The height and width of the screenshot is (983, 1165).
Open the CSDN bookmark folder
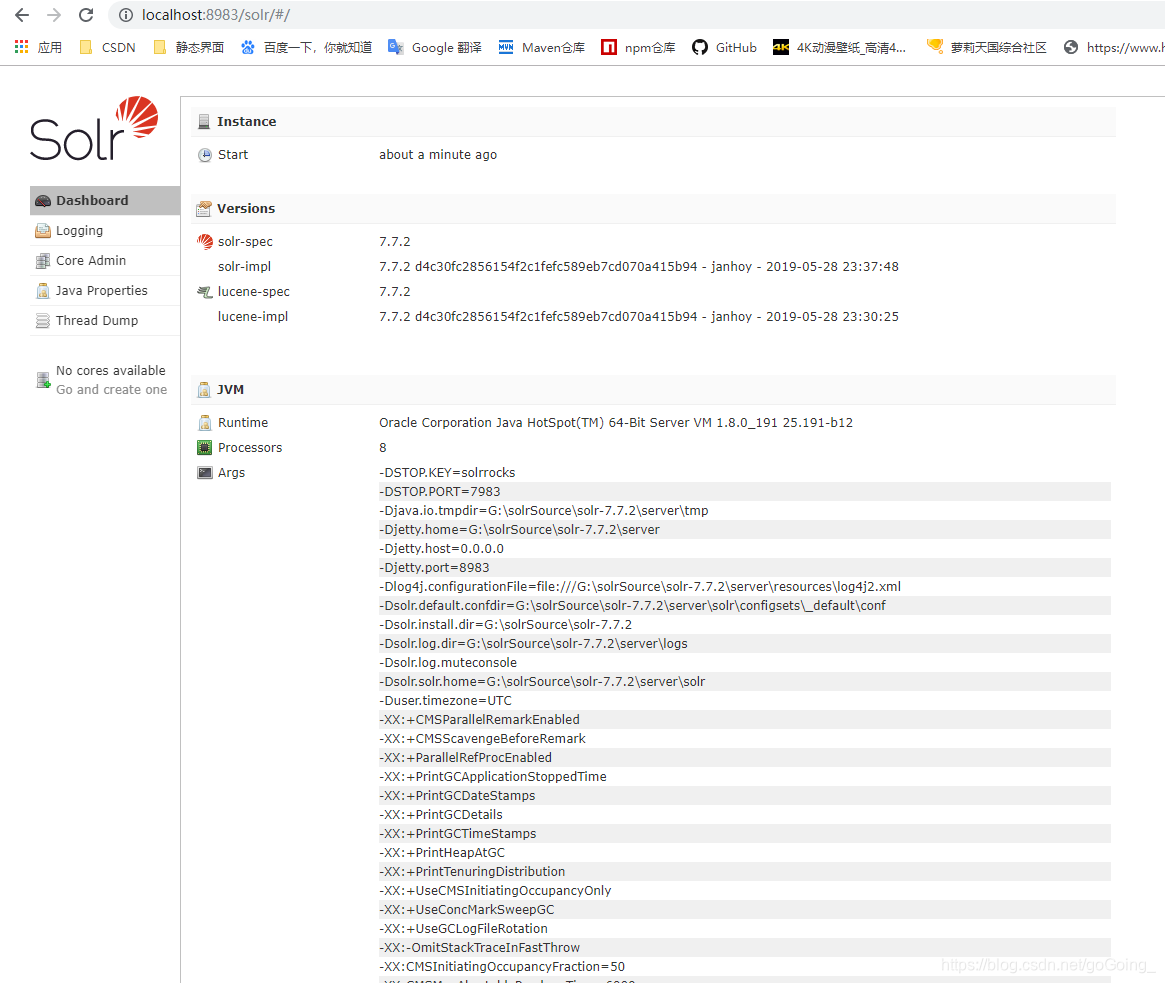click(108, 48)
